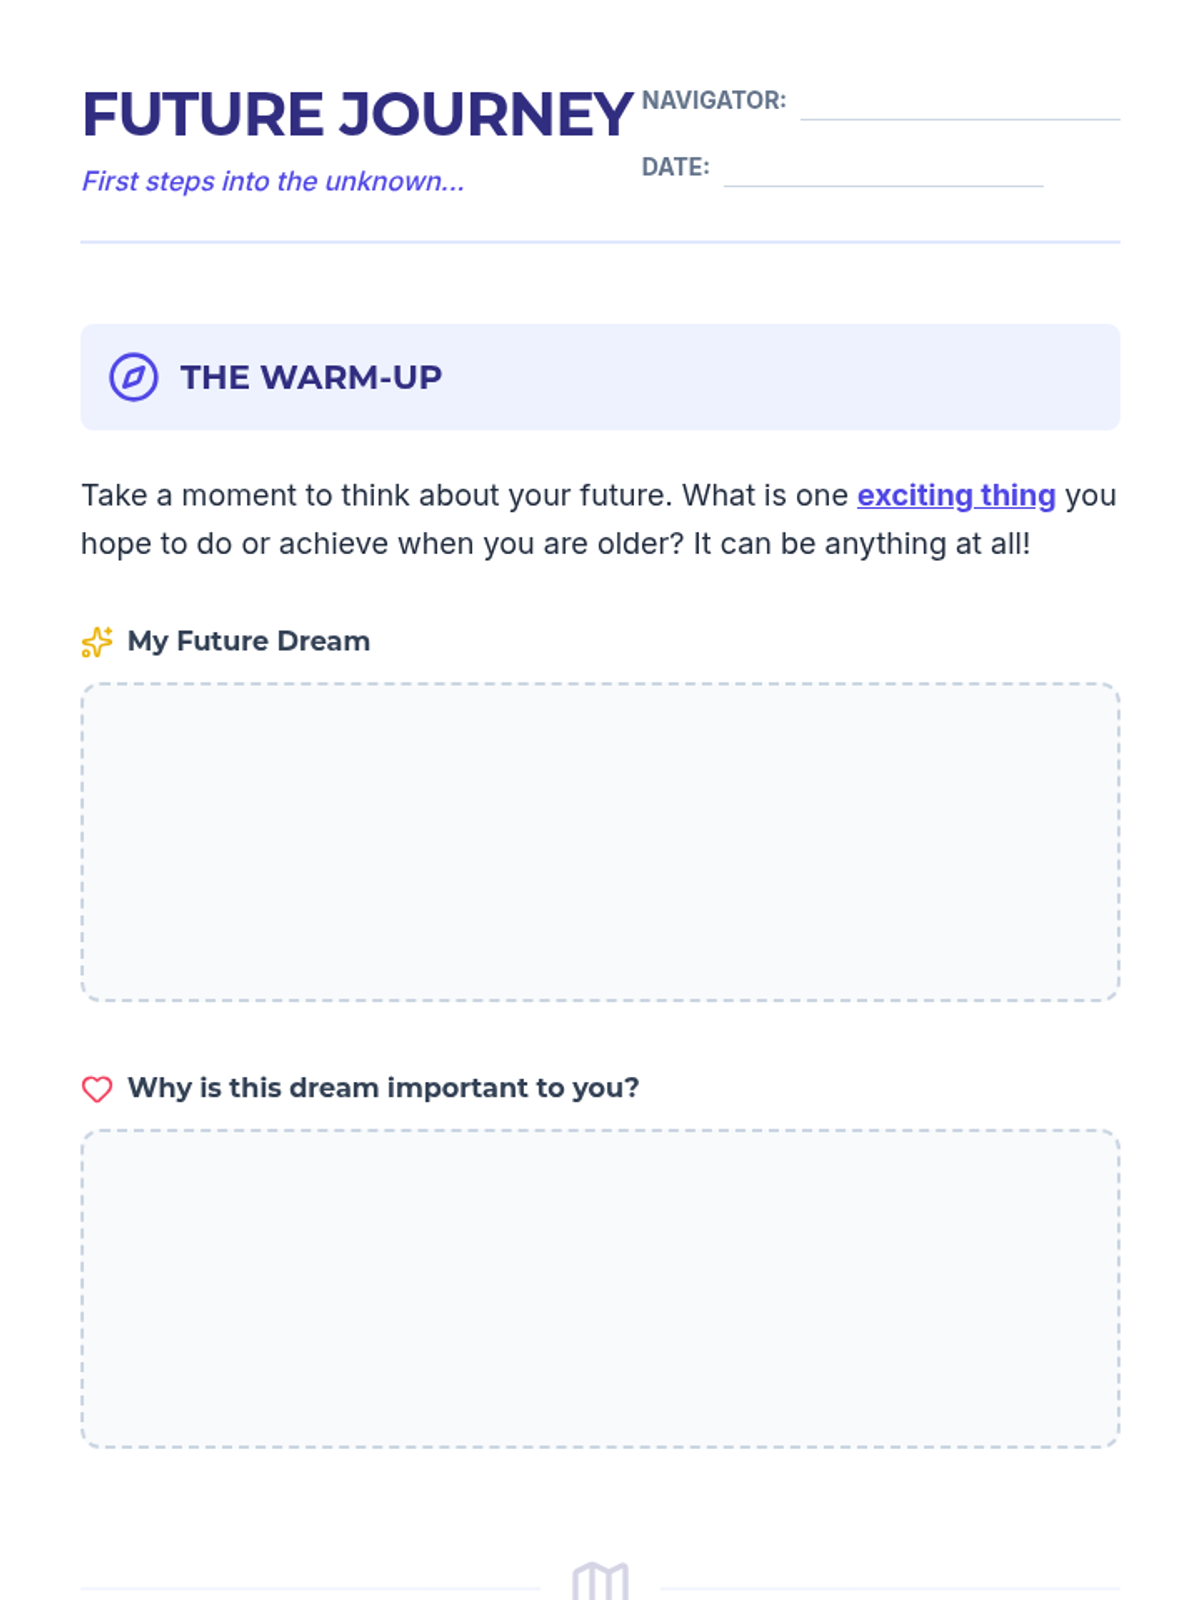Viewport: 1200px width, 1600px height.
Task: Click the header divider line under title
Action: (x=600, y=241)
